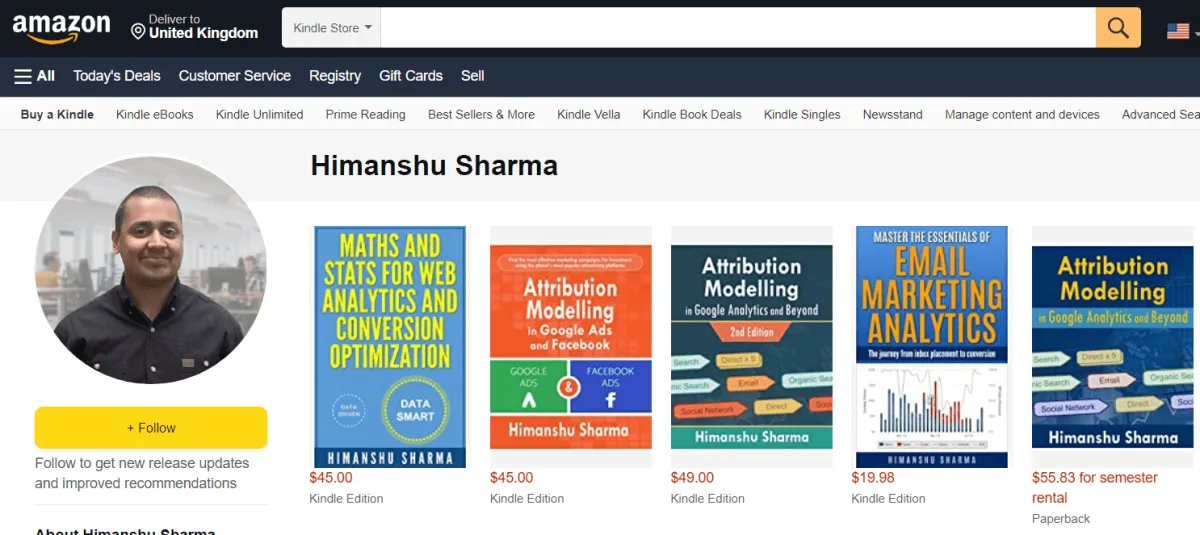Click the Kindle Book Deals link
This screenshot has width=1200, height=535.
[x=692, y=114]
